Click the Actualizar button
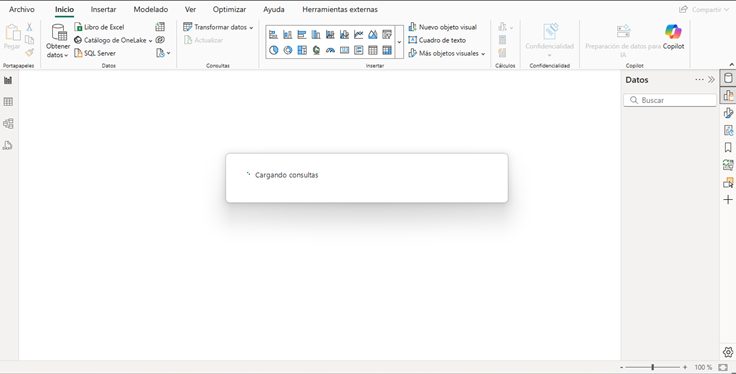The height and width of the screenshot is (374, 736). pyautogui.click(x=203, y=40)
